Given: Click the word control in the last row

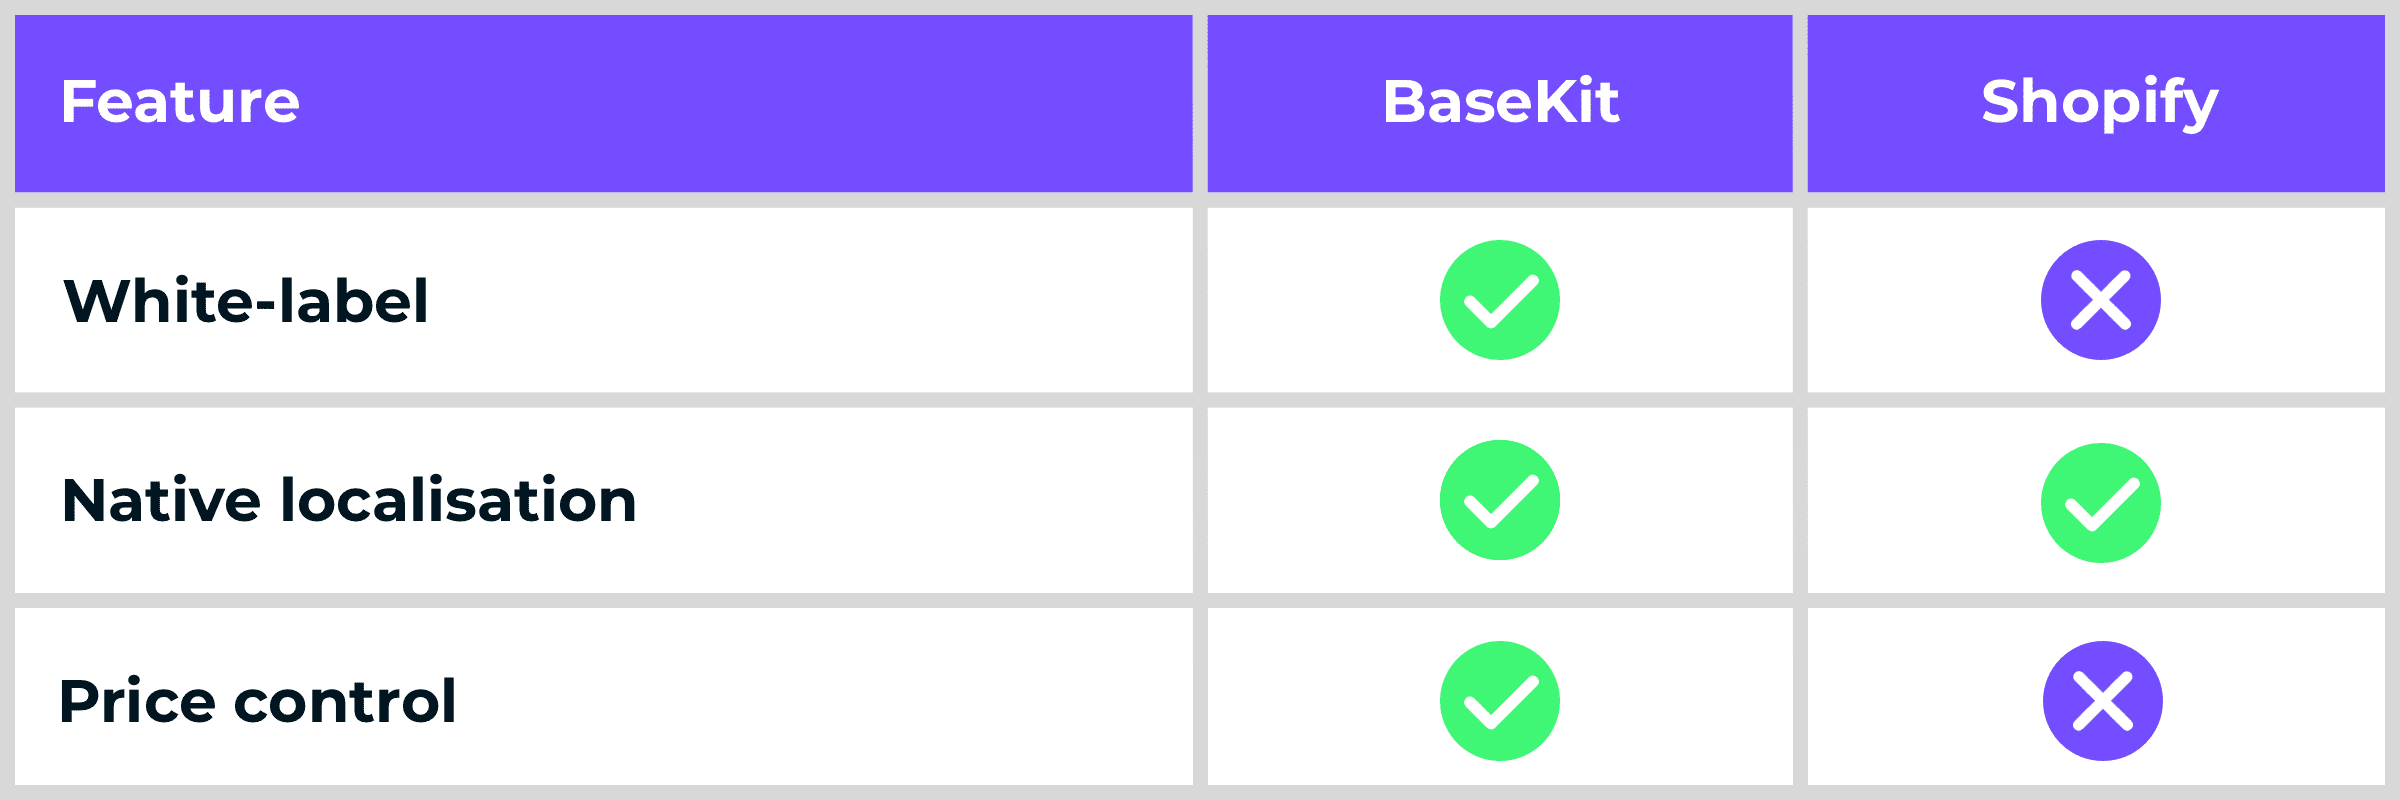Looking at the screenshot, I should click(x=345, y=701).
